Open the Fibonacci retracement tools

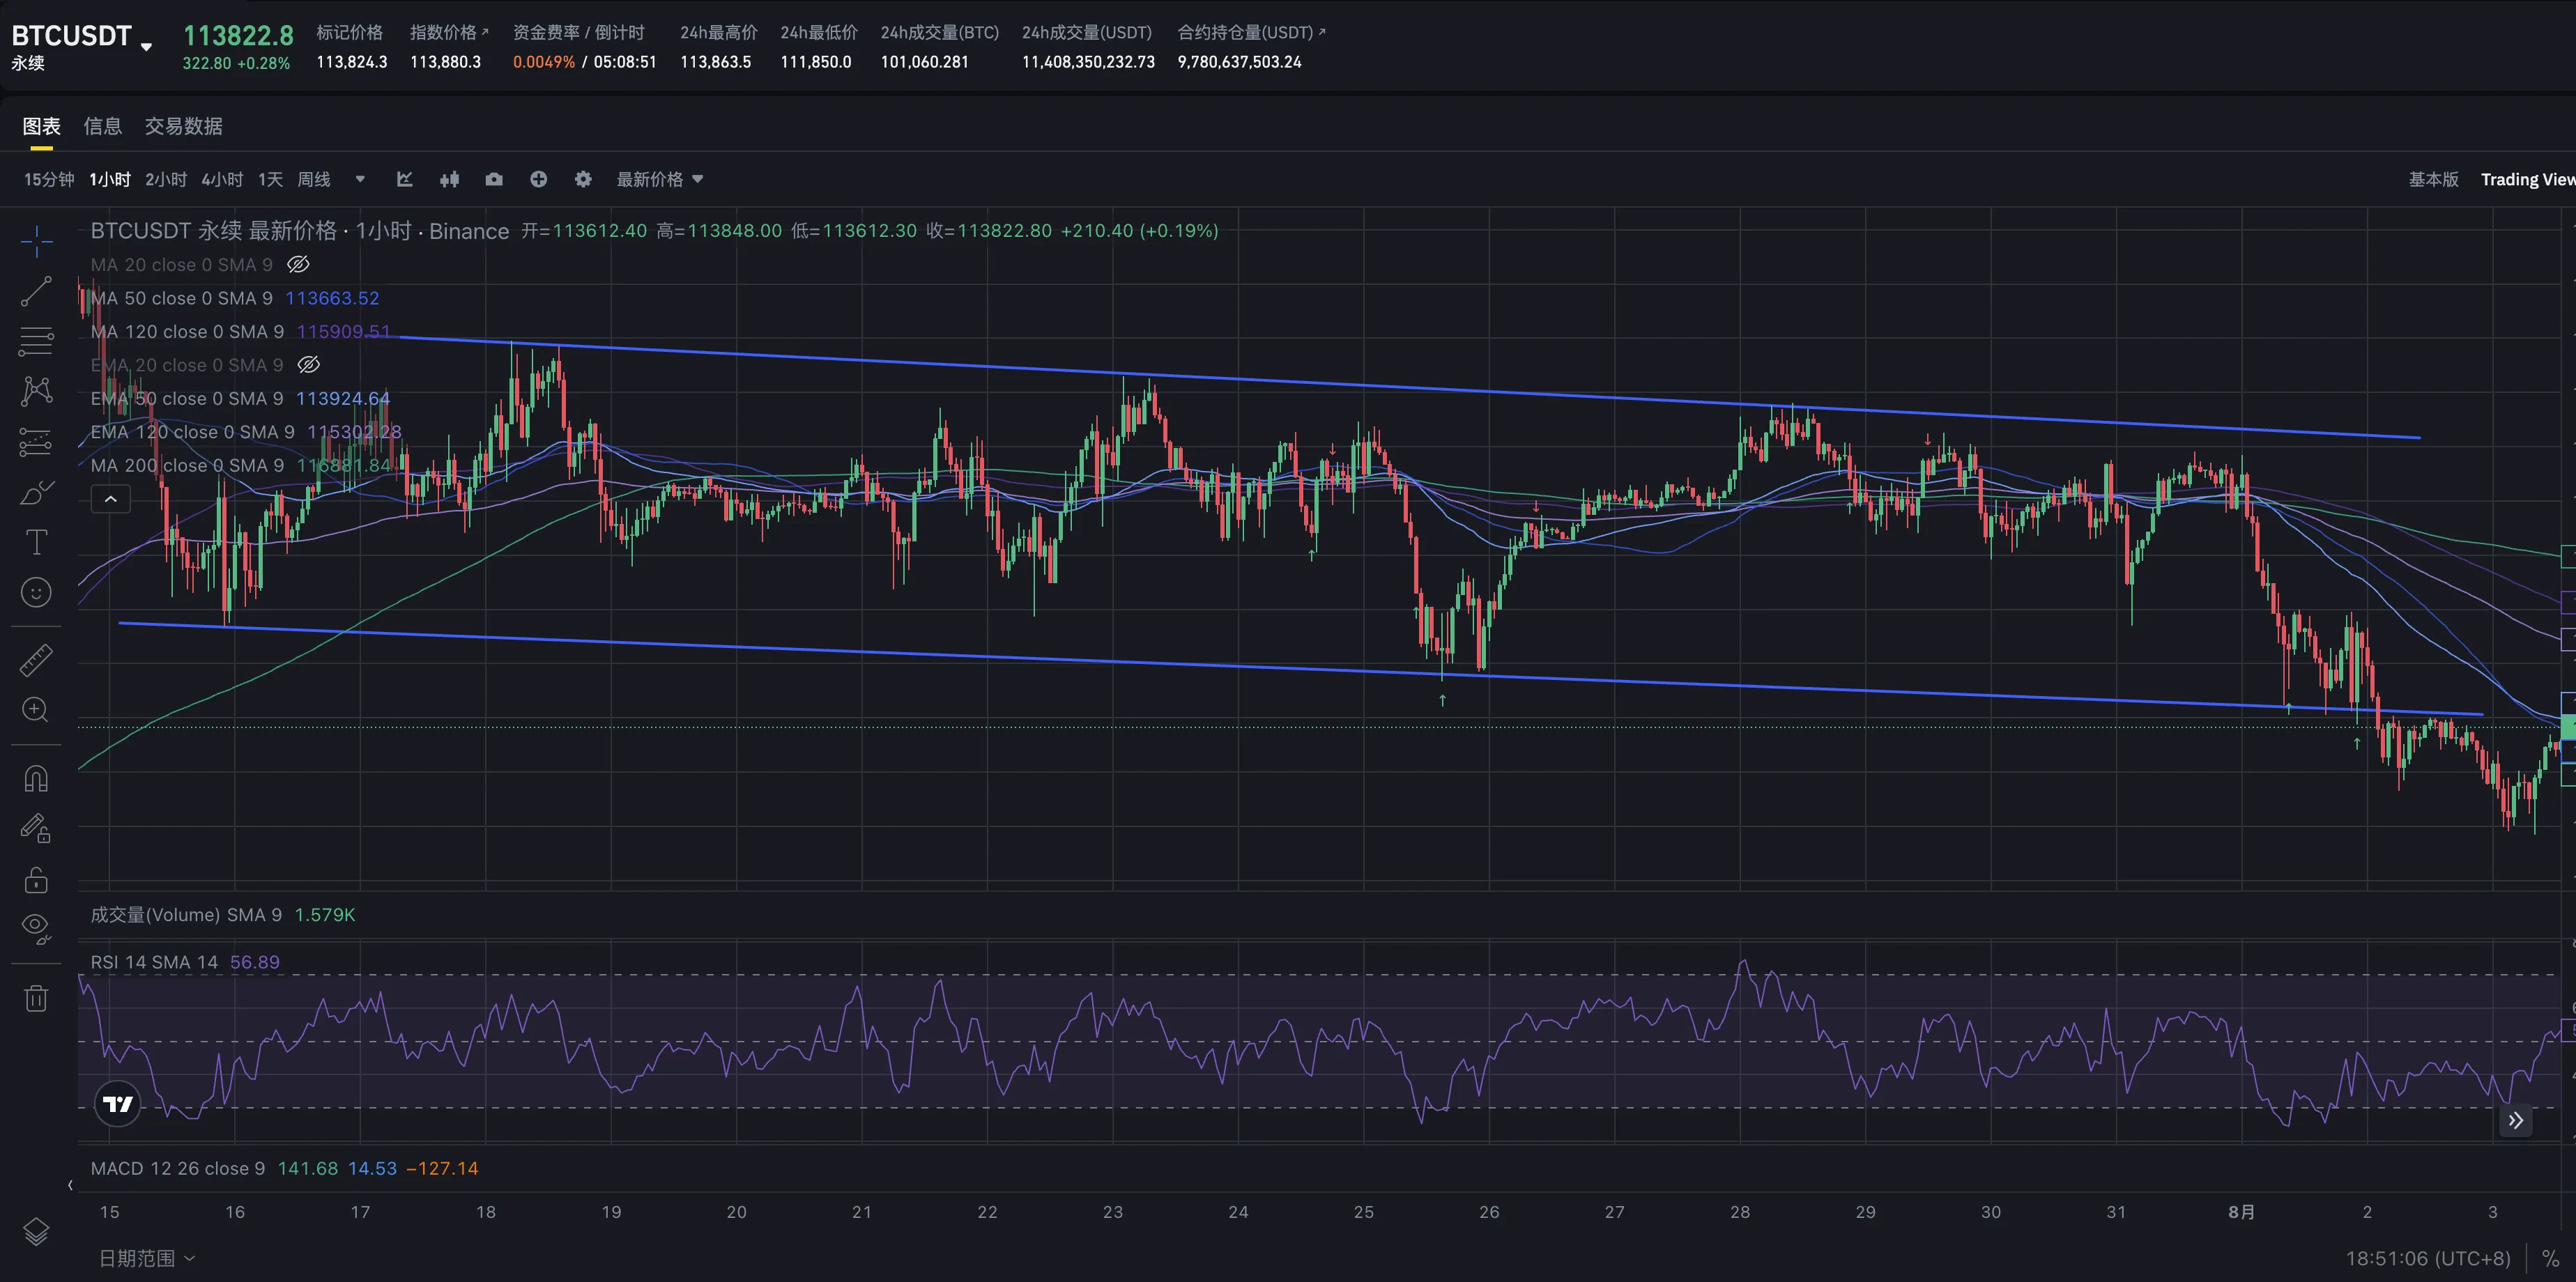pyautogui.click(x=37, y=341)
